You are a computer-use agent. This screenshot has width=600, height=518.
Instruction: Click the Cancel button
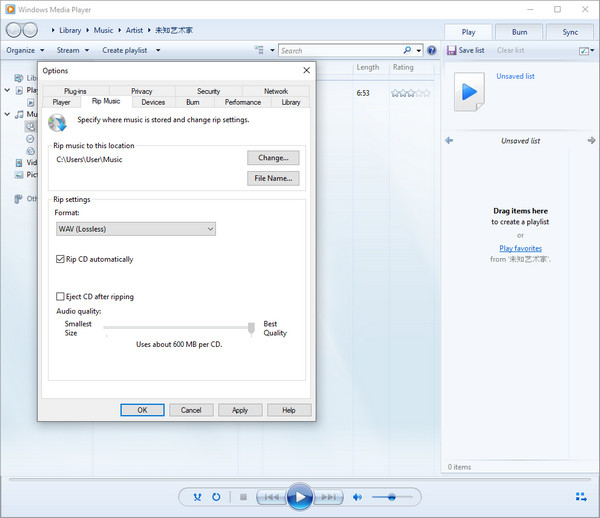pyautogui.click(x=191, y=410)
